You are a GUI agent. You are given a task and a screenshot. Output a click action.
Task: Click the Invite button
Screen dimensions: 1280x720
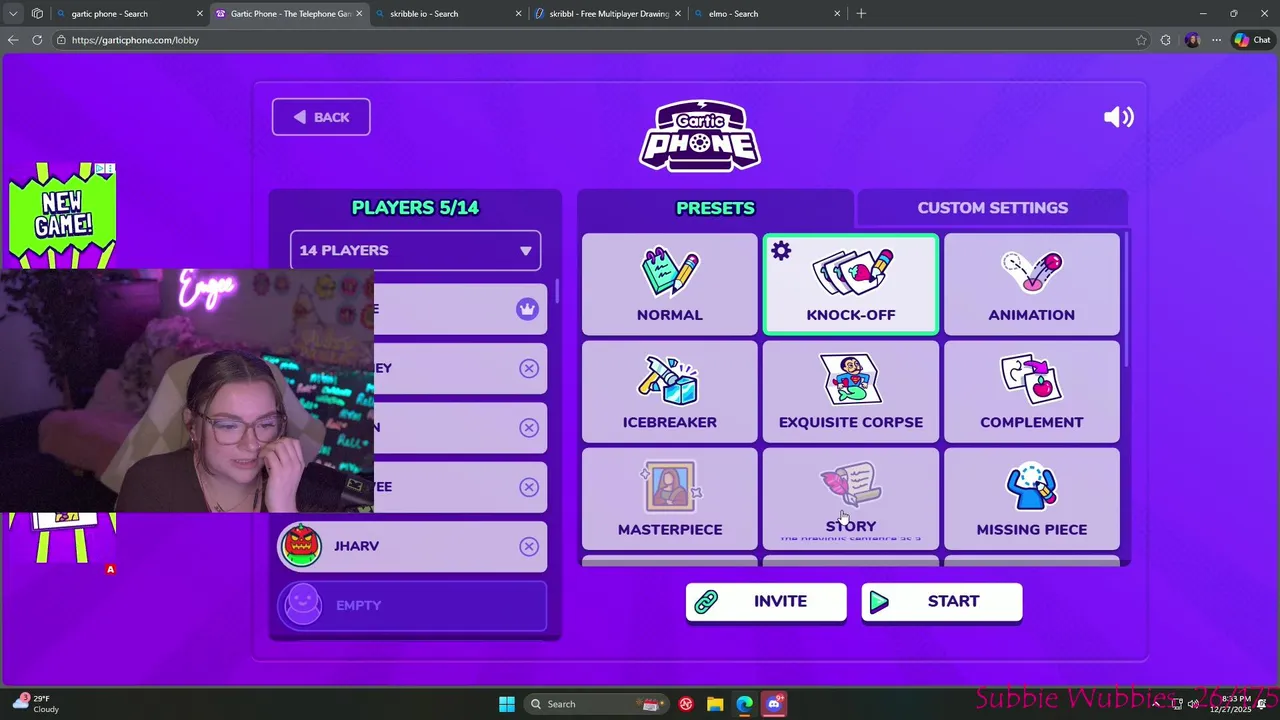pyautogui.click(x=766, y=602)
